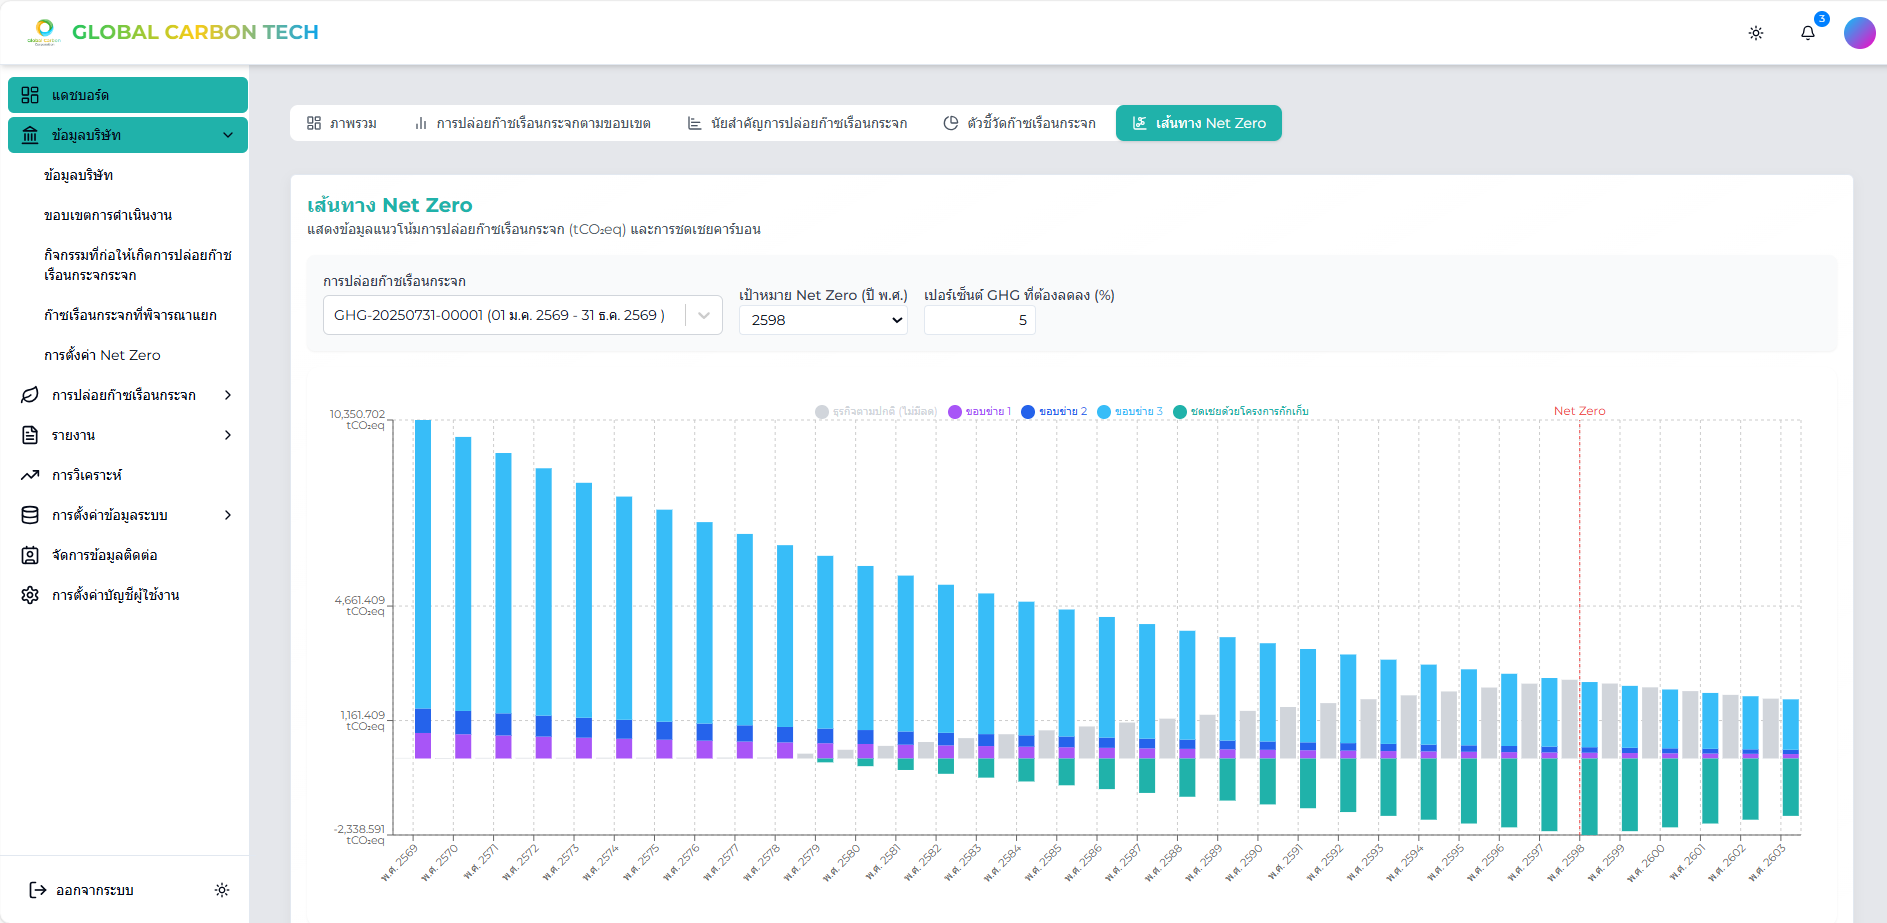The image size is (1887, 923).
Task: Click the gear icon for การตั้งค่าบัญชีผู้ใช้งาน
Action: [30, 595]
